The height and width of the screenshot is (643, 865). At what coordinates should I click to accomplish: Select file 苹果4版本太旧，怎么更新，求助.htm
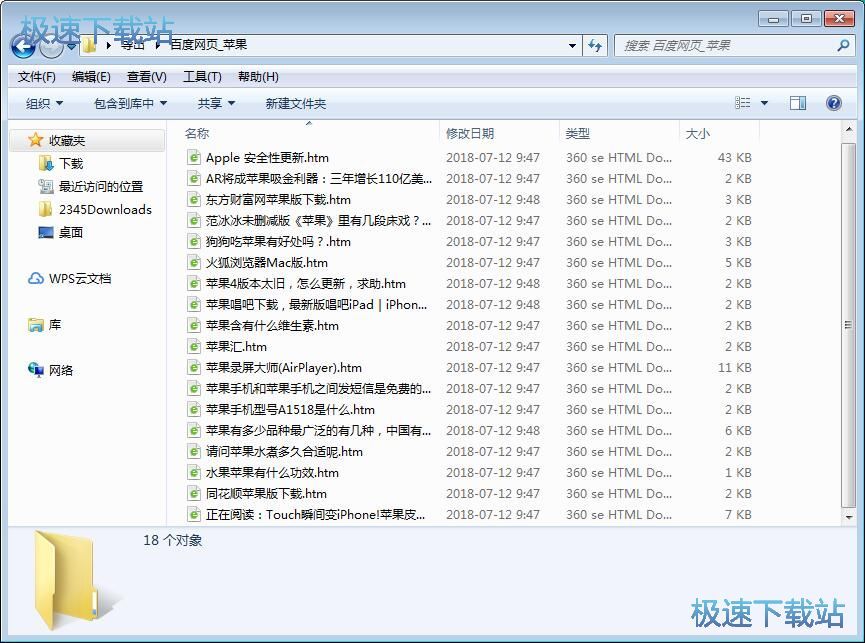coord(306,283)
